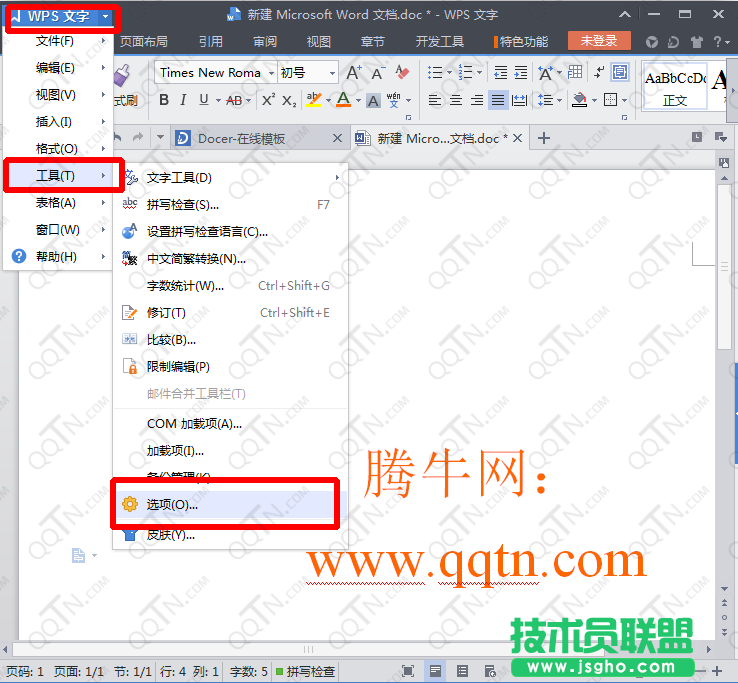
Task: Toggle italic formatting
Action: [x=184, y=100]
